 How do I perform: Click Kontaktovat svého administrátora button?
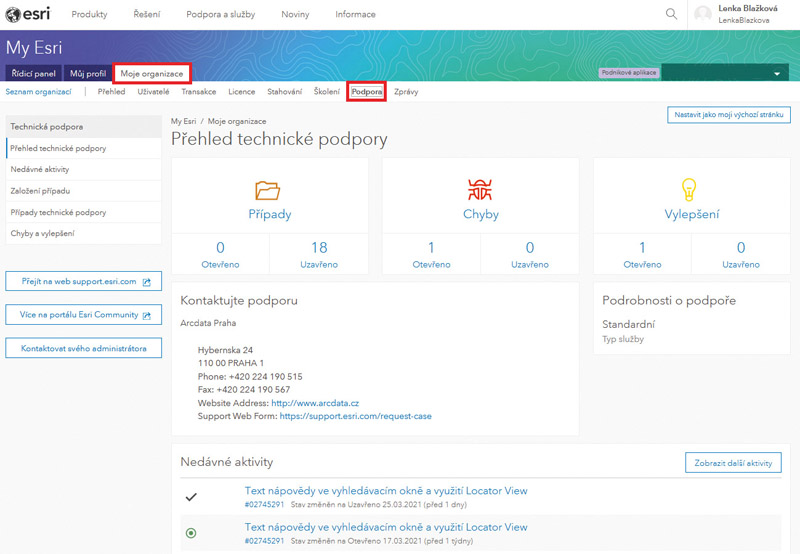tap(84, 348)
